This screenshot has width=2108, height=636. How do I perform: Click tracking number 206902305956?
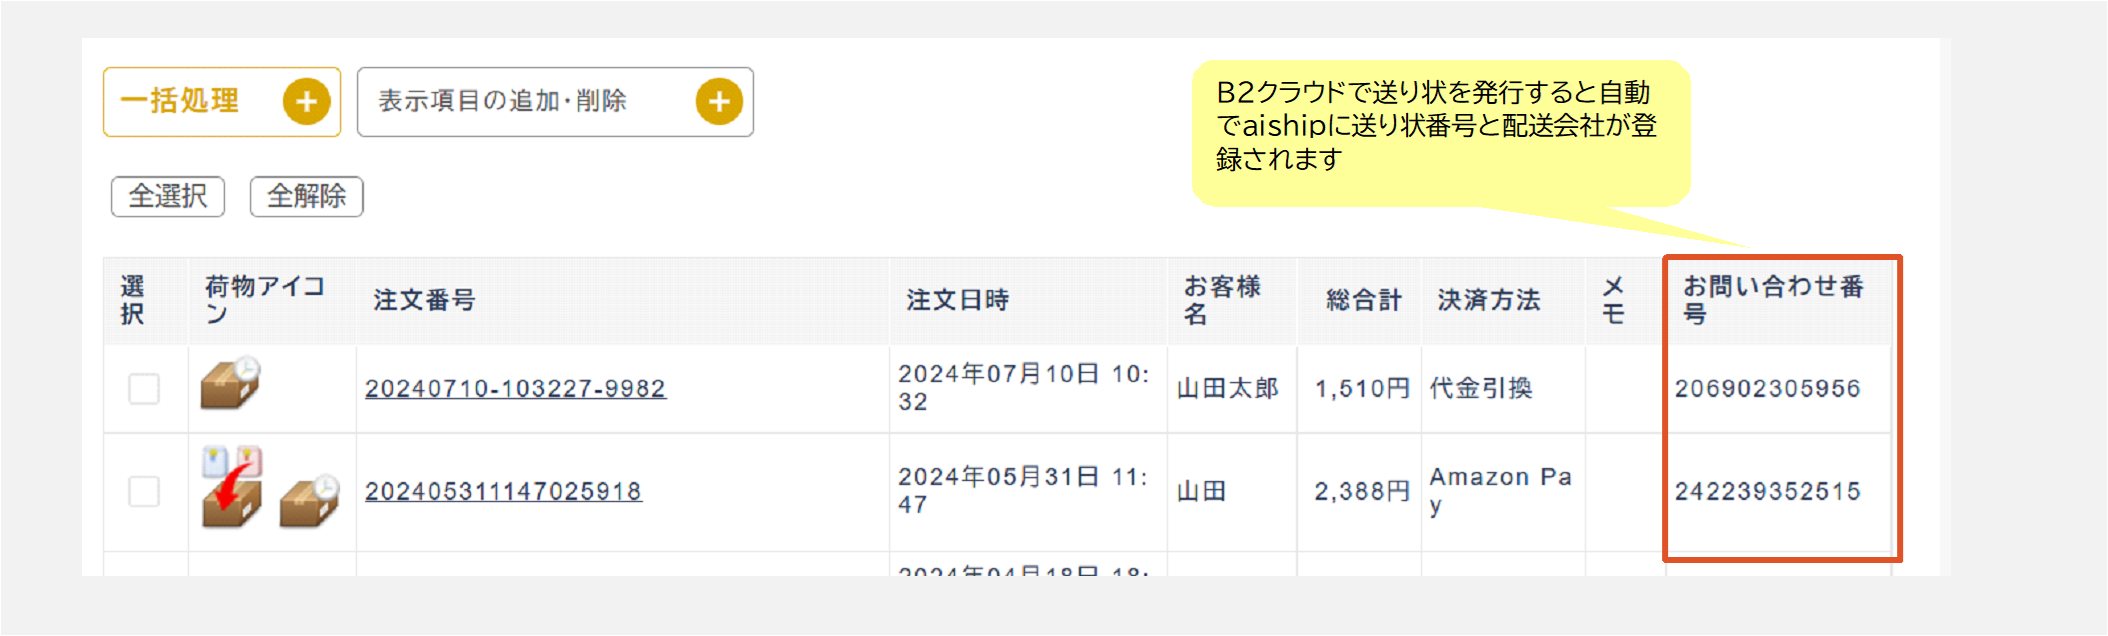[1767, 389]
